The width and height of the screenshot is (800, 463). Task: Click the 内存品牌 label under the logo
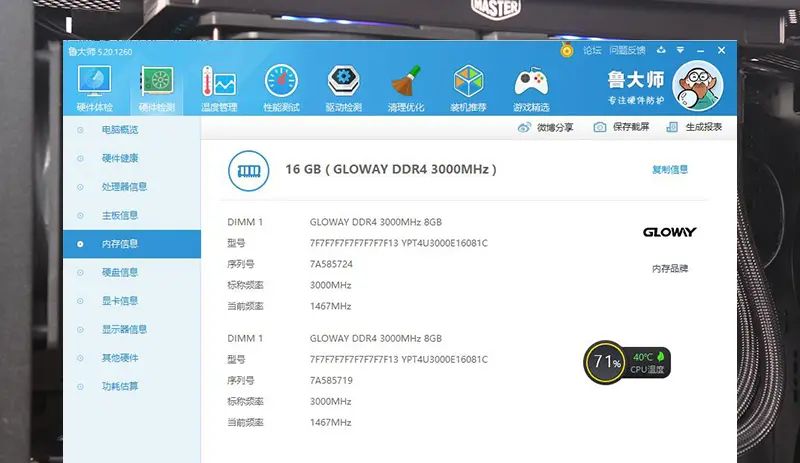(670, 269)
